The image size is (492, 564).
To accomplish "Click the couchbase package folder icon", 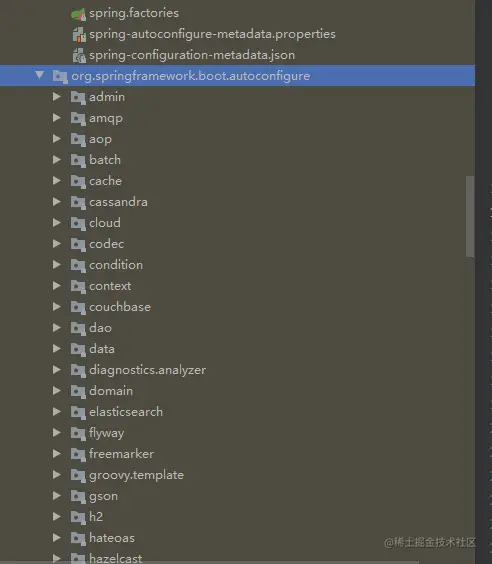I will click(x=78, y=308).
